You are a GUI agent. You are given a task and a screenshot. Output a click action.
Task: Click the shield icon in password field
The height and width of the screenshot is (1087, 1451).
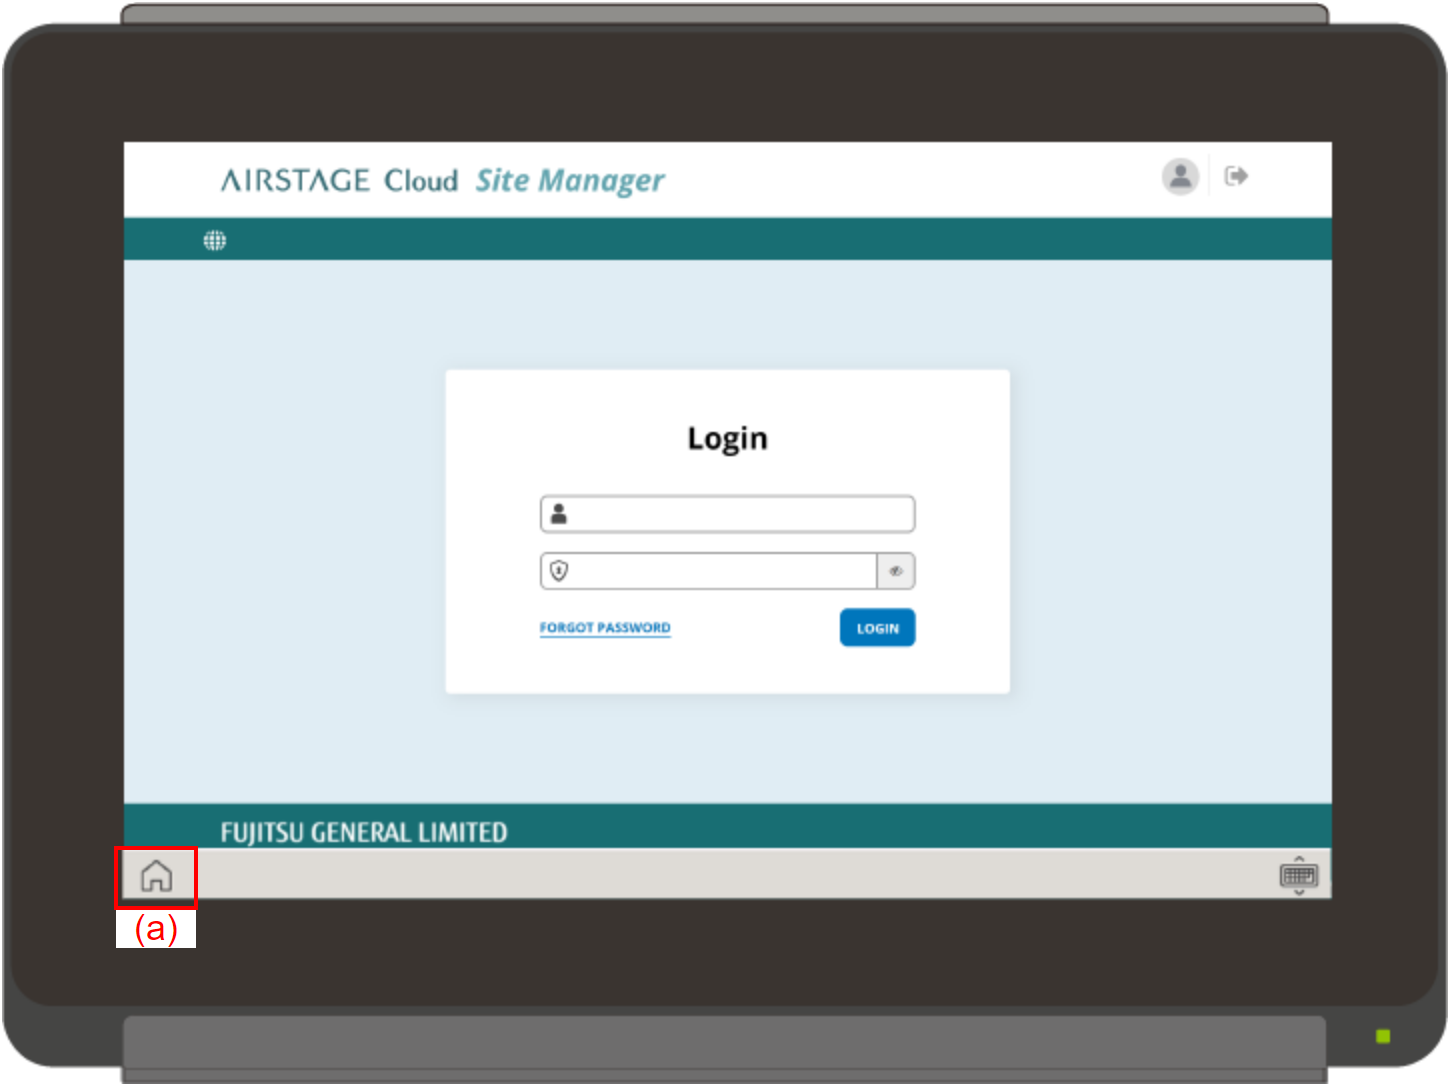pos(559,571)
